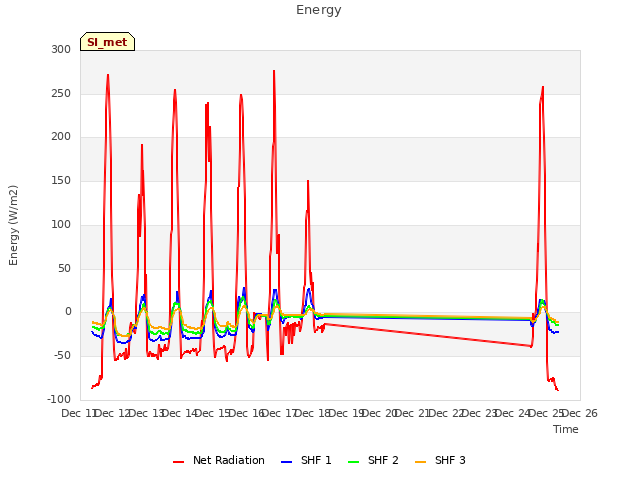Click the Time axis label
This screenshot has width=640, height=480.
point(566,429)
